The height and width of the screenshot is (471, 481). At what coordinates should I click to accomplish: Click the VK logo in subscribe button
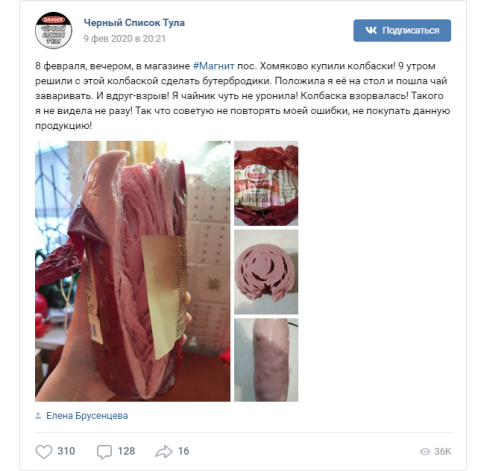coord(371,30)
